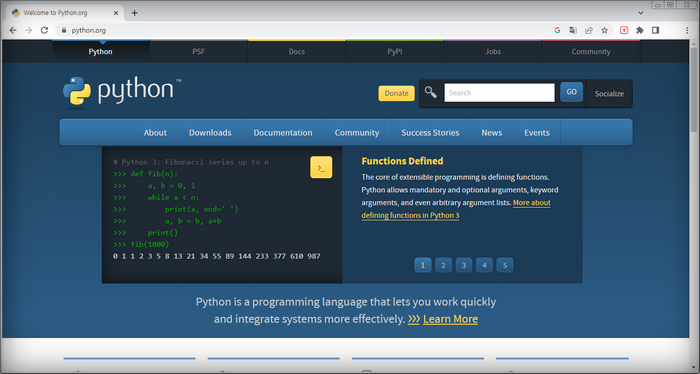This screenshot has width=700, height=374.
Task: Click the Fibonacci output line
Action: click(217, 256)
